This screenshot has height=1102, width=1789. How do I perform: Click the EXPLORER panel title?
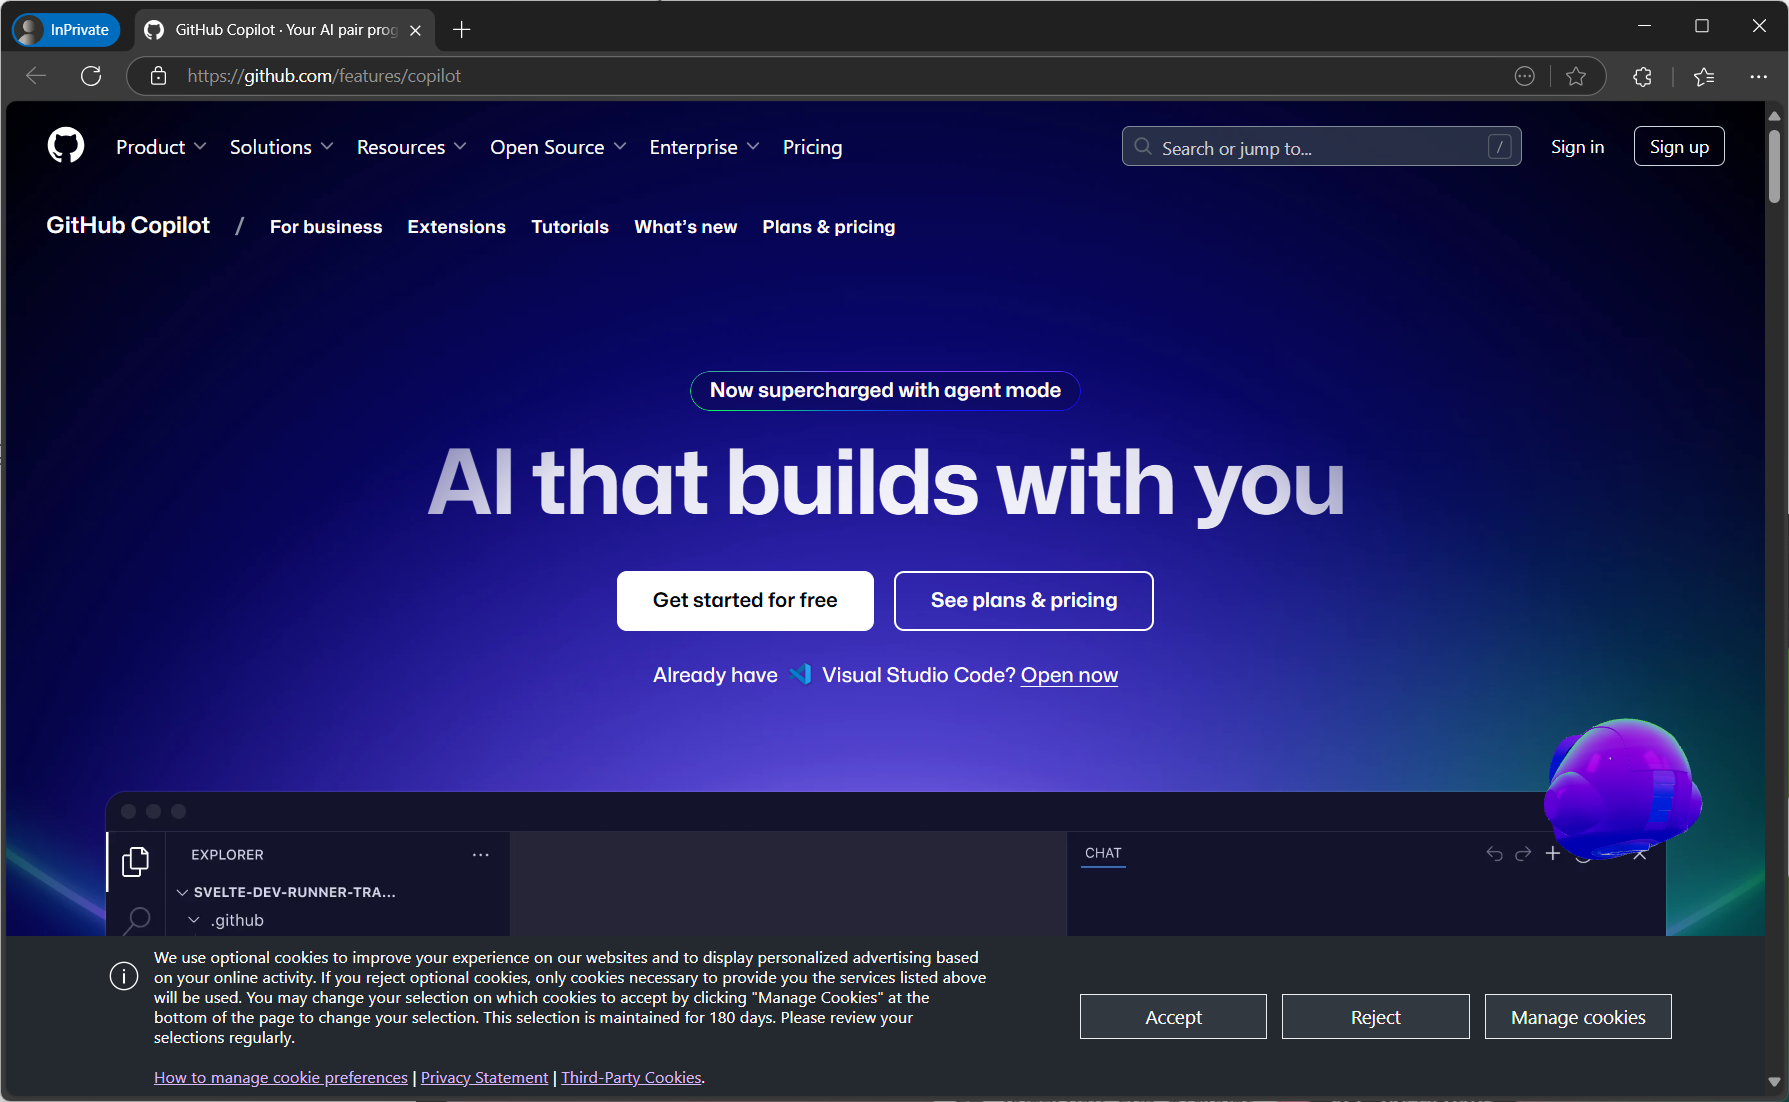coord(227,855)
